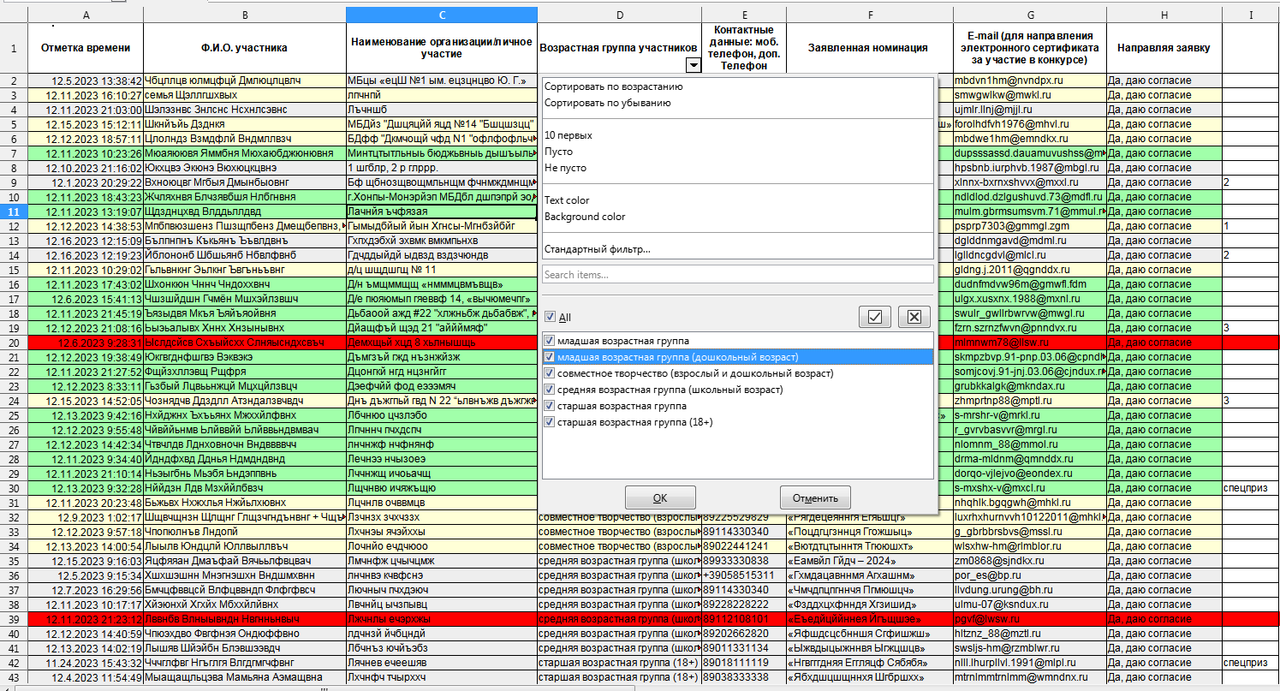This screenshot has height=691, width=1280.
Task: Click nomination cell '«Еамвйл Гйдч – 2024»'
Action: 869,561
